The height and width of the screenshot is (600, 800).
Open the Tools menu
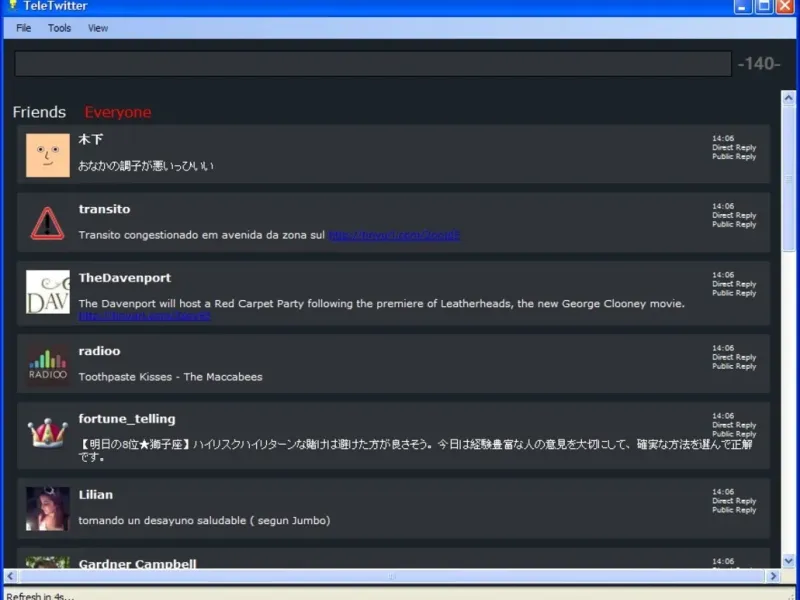click(59, 28)
